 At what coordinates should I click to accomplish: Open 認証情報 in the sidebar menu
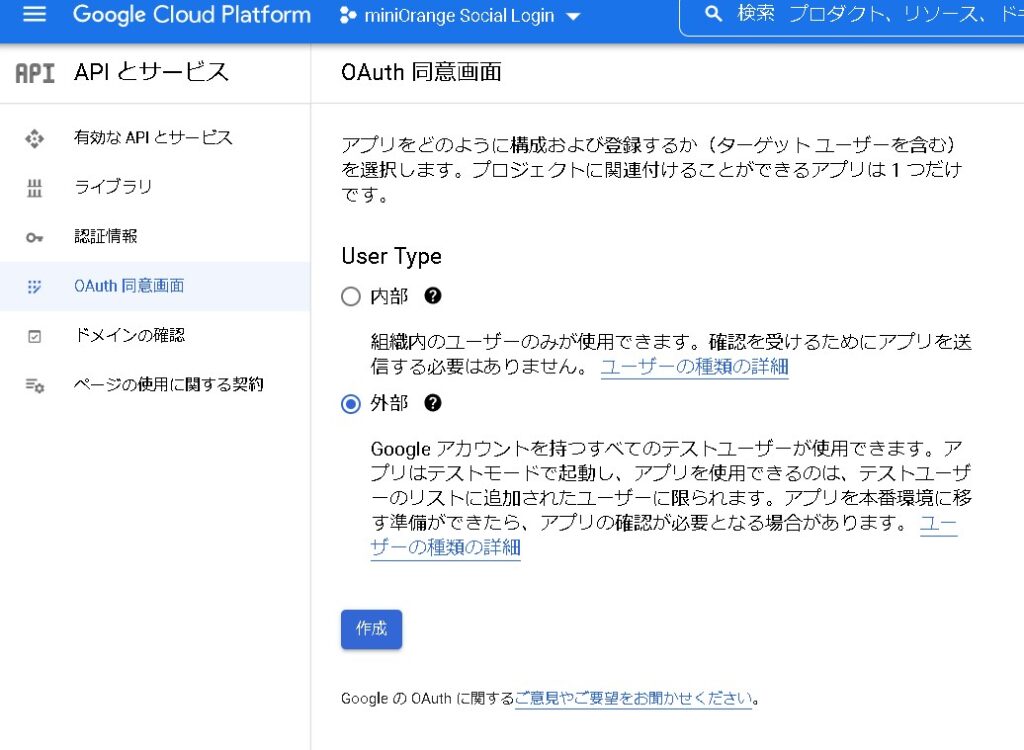(106, 237)
